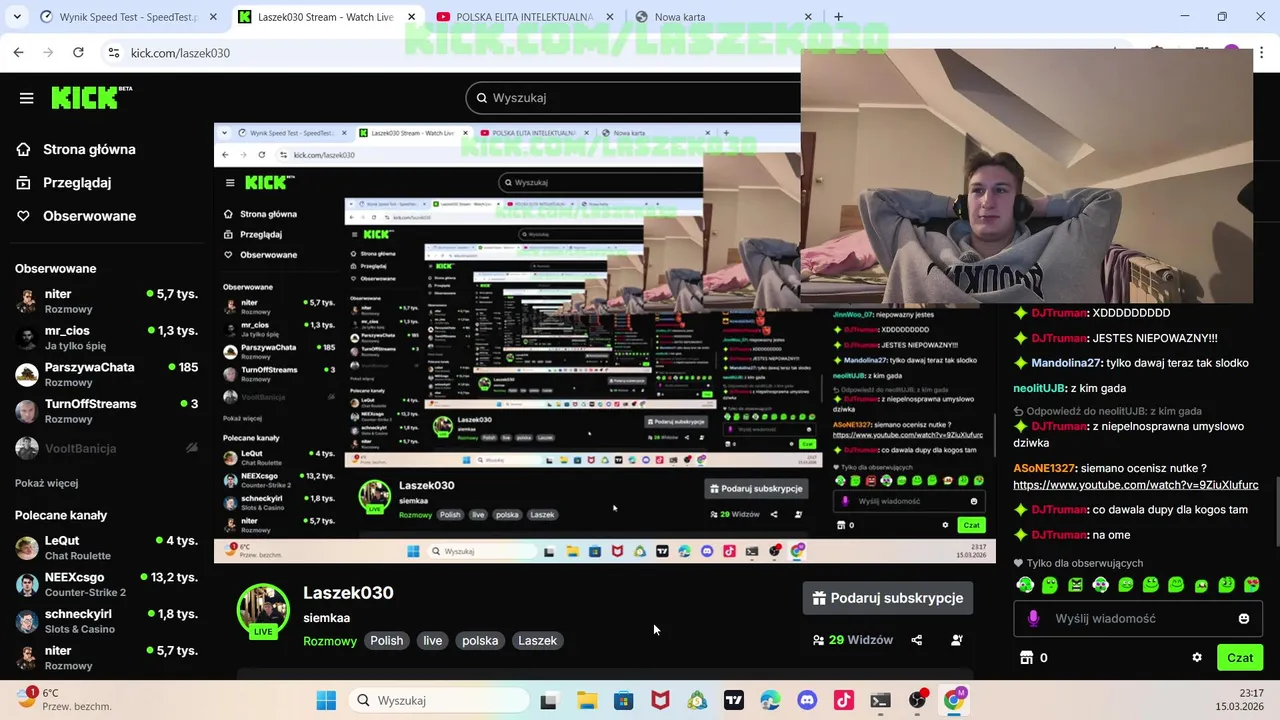Open Windows Start menu
This screenshot has height=720, width=1280.
326,701
